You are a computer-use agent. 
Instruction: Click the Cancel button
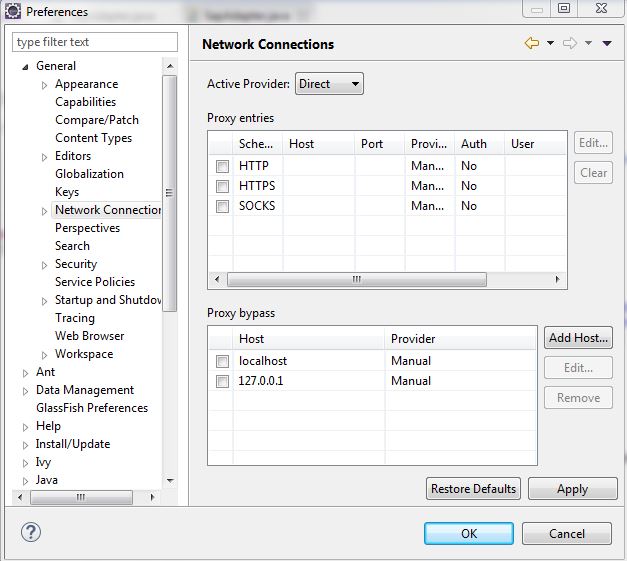(567, 533)
